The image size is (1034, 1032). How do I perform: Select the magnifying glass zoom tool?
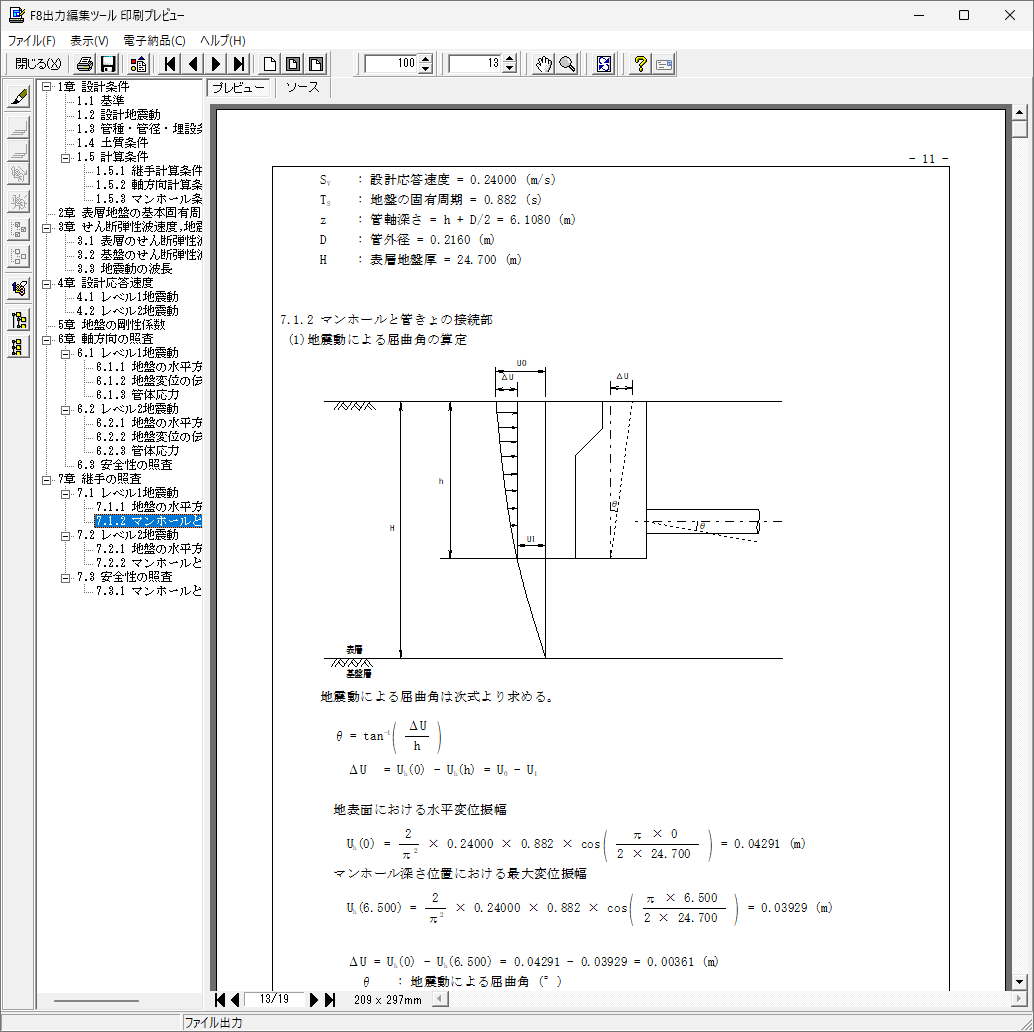567,64
